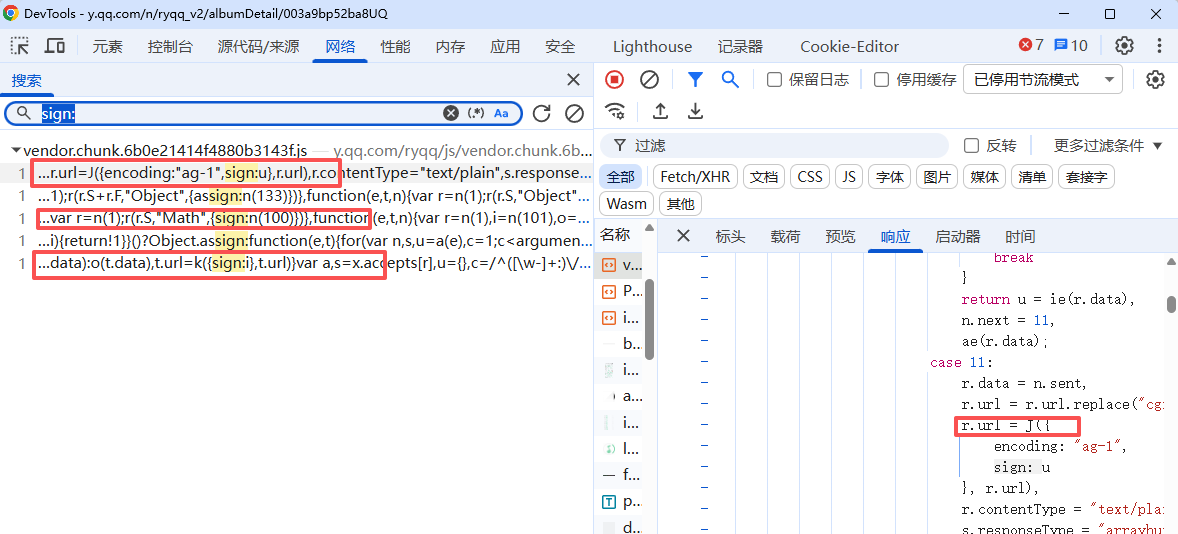This screenshot has width=1178, height=534.
Task: Open the Lighthouse tab
Action: coord(652,47)
